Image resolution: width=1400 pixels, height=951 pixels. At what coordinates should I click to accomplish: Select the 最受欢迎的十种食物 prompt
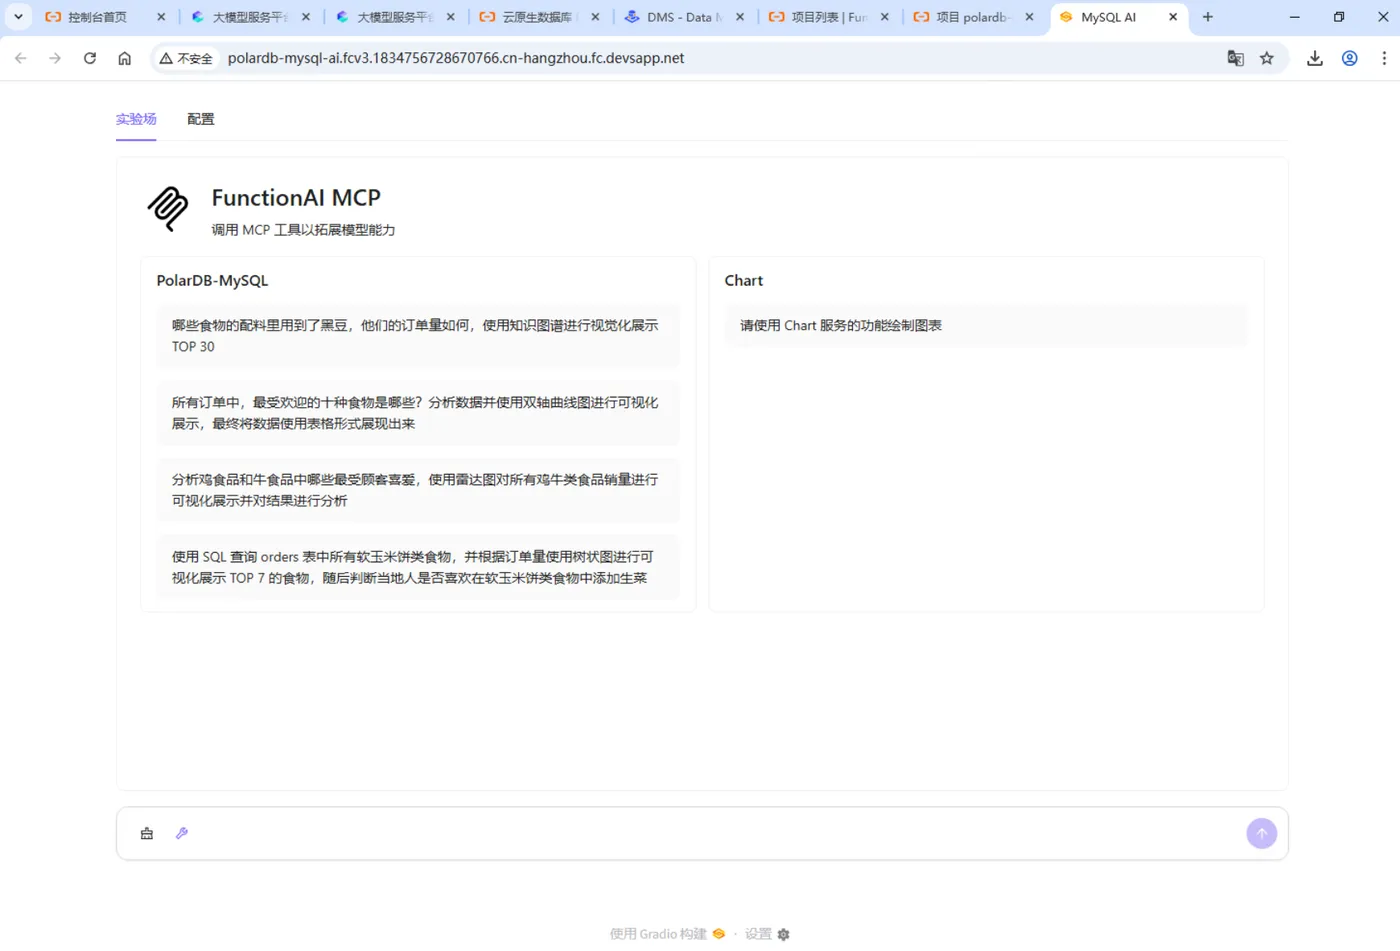pos(418,413)
